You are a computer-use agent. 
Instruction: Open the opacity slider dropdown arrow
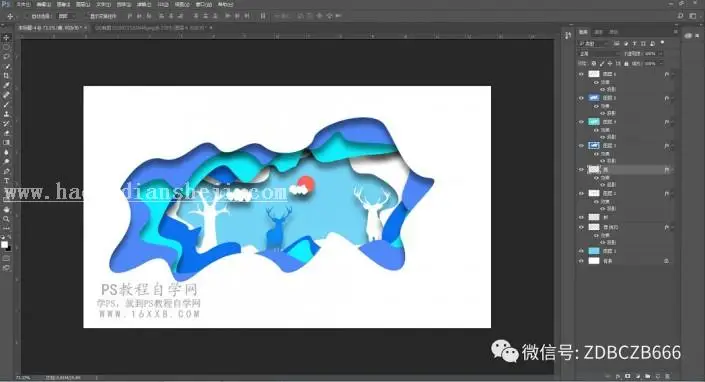(660, 53)
